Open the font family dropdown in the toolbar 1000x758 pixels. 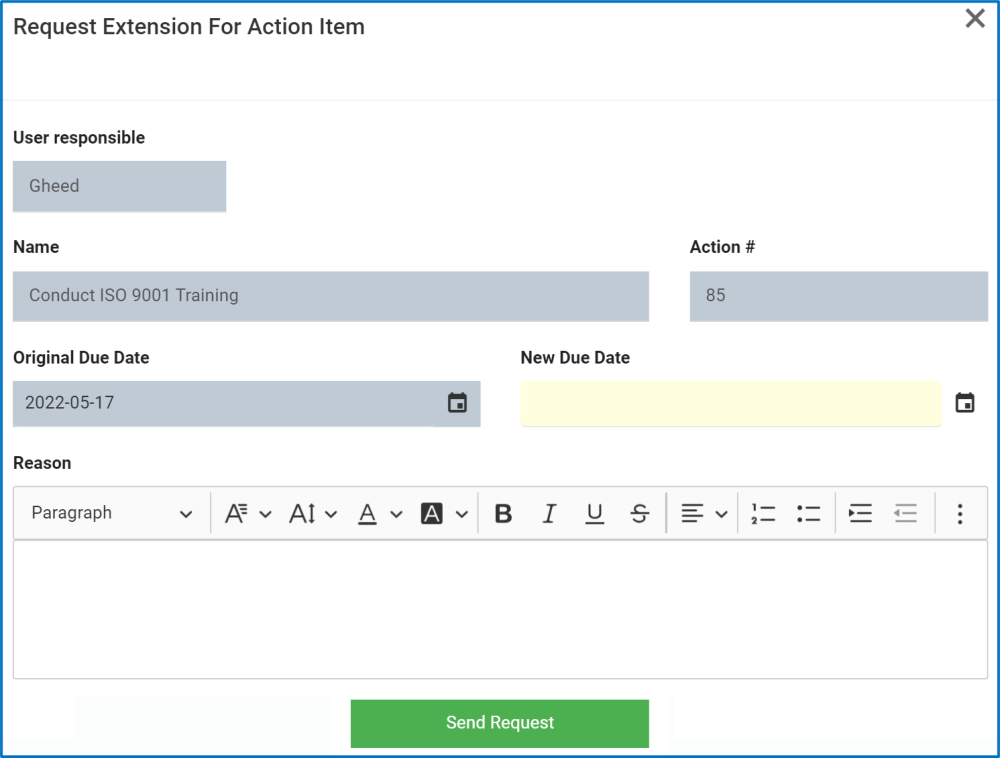click(x=246, y=513)
